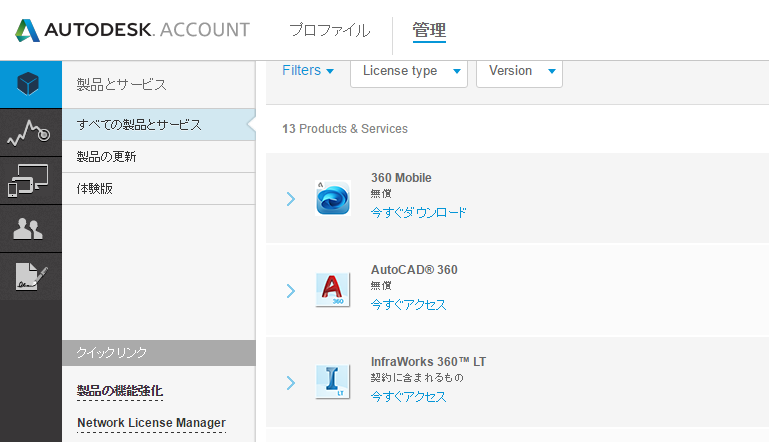Viewport: 769px width, 442px height.
Task: Select 製品の更新 in the side menu
Action: click(x=107, y=157)
